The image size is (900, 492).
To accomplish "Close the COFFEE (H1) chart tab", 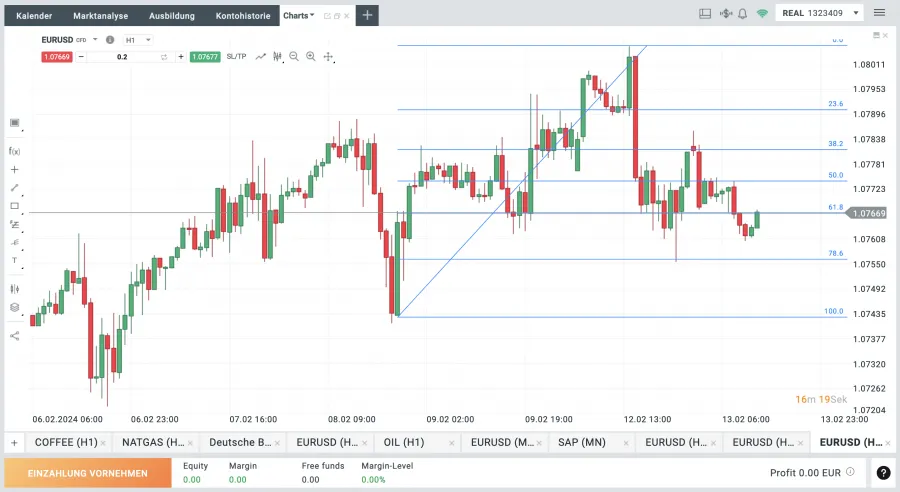I will 103,443.
